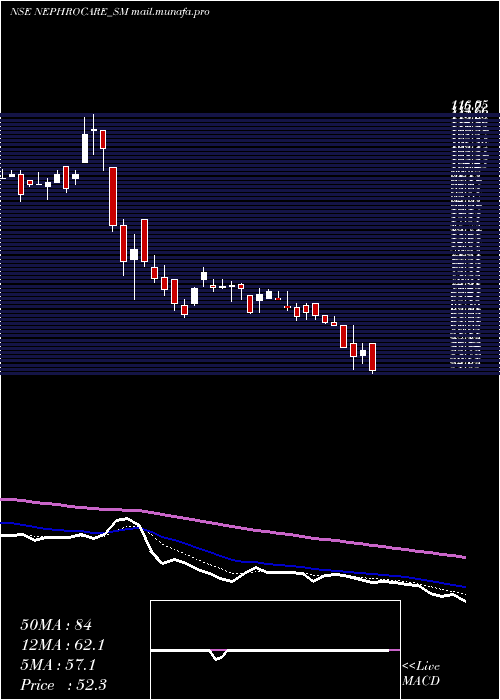
Task: Click the last red candlestick at the chart's low
Action: click(x=373, y=358)
